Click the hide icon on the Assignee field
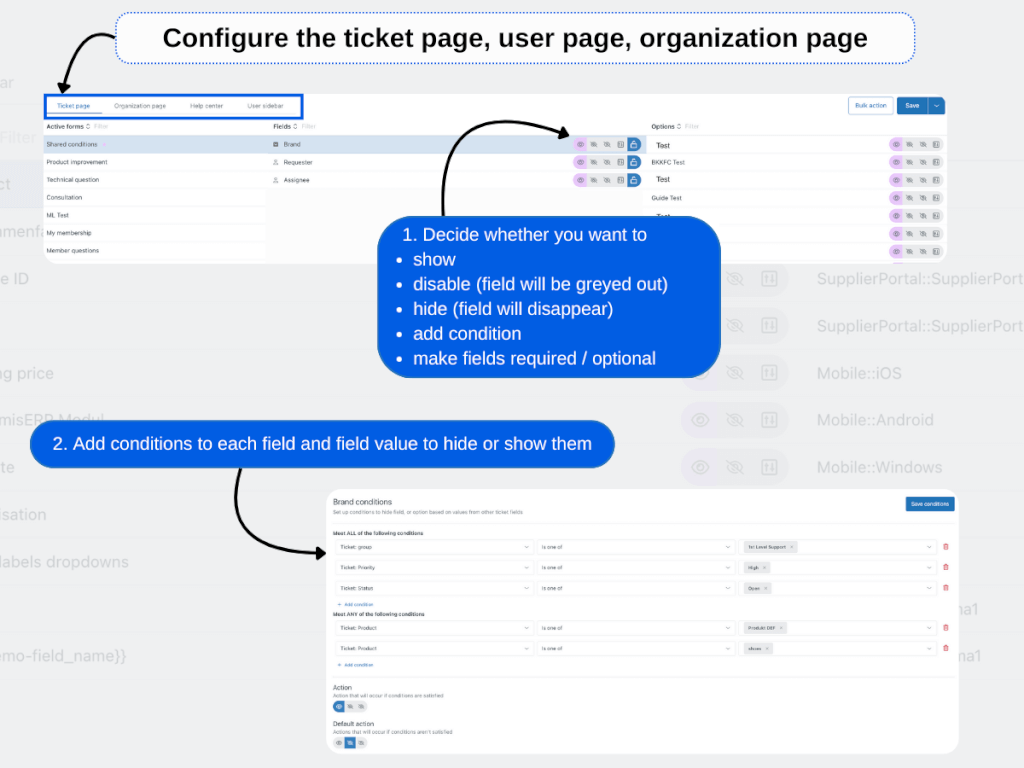Image resolution: width=1024 pixels, height=768 pixels. coord(608,180)
